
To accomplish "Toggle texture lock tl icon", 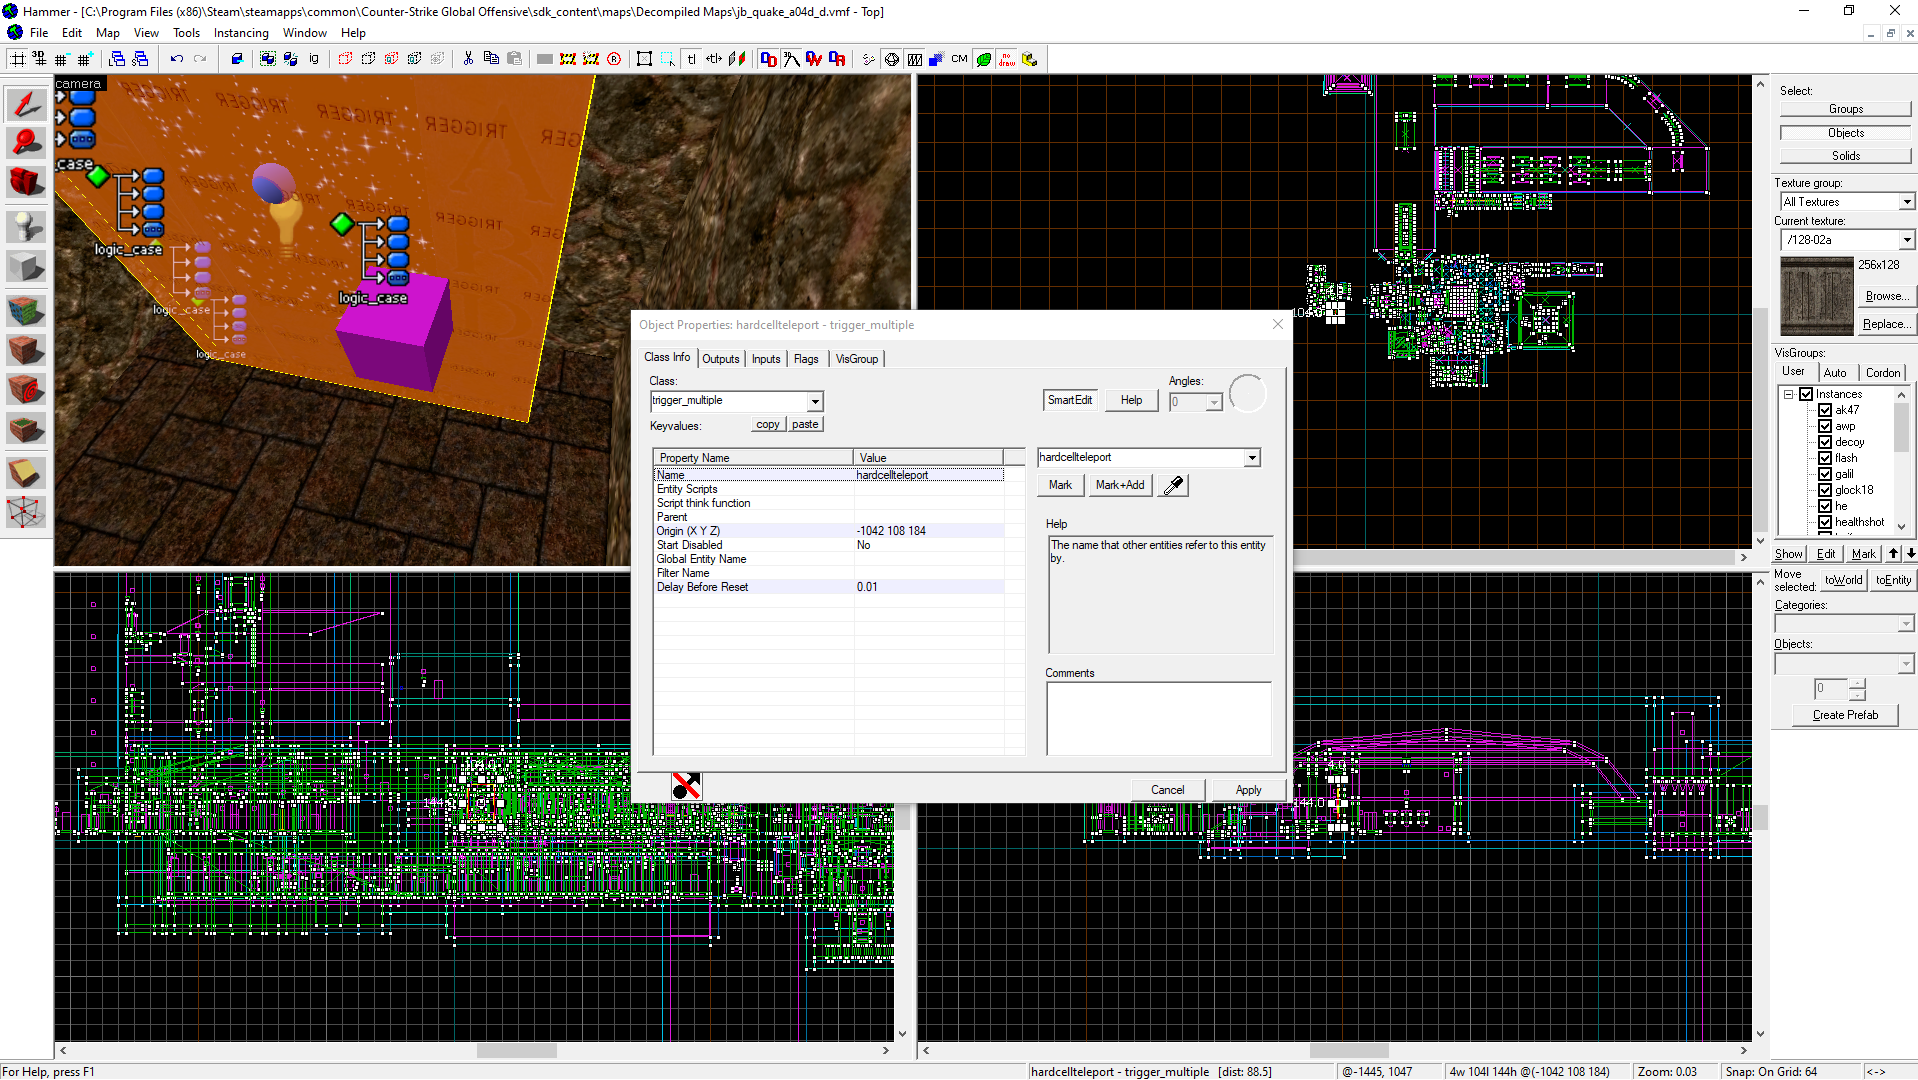I will pos(691,59).
